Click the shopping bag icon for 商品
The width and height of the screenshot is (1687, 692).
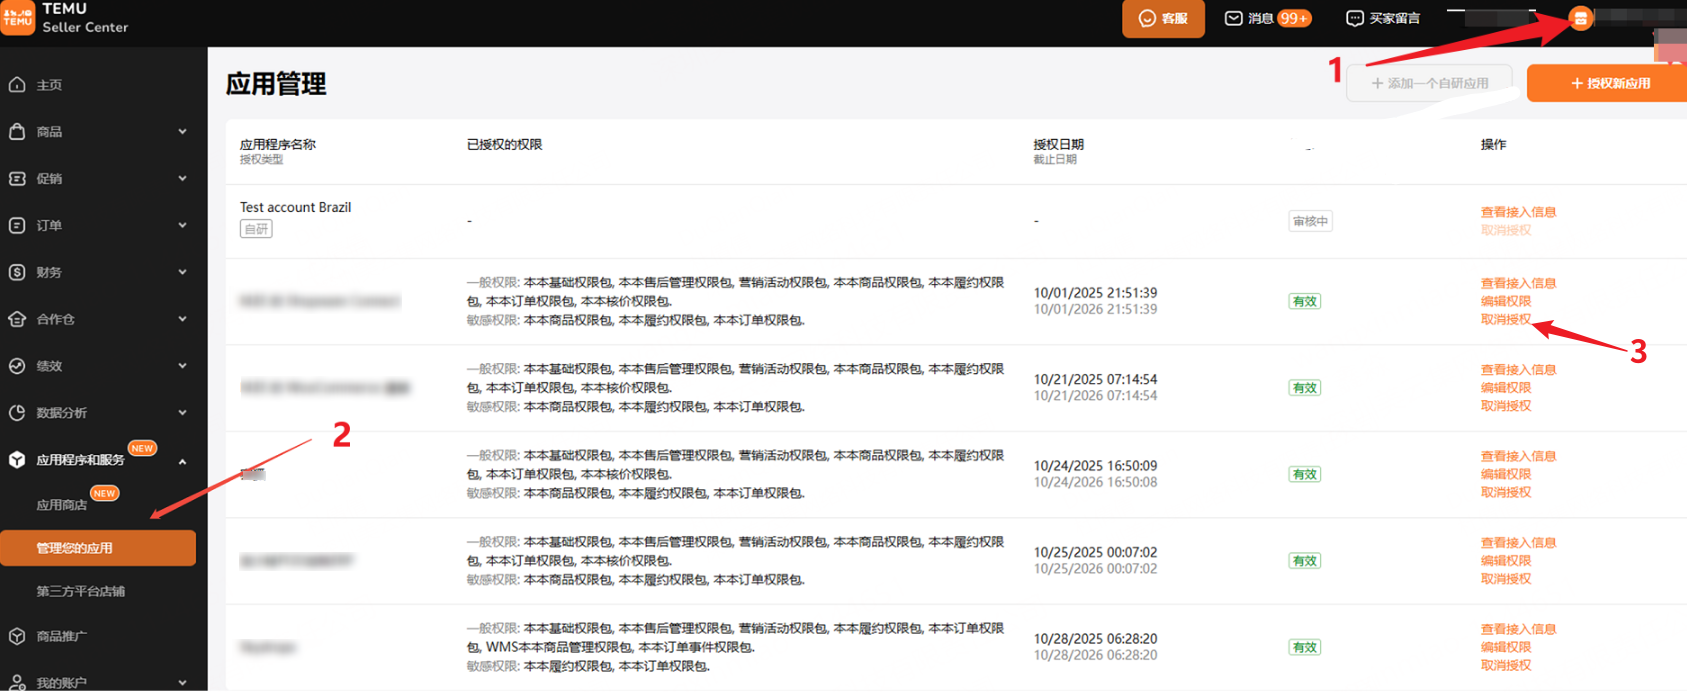coord(17,132)
